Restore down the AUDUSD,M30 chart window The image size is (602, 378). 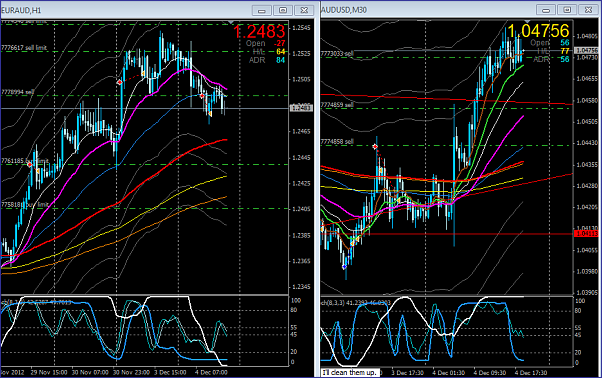click(567, 10)
